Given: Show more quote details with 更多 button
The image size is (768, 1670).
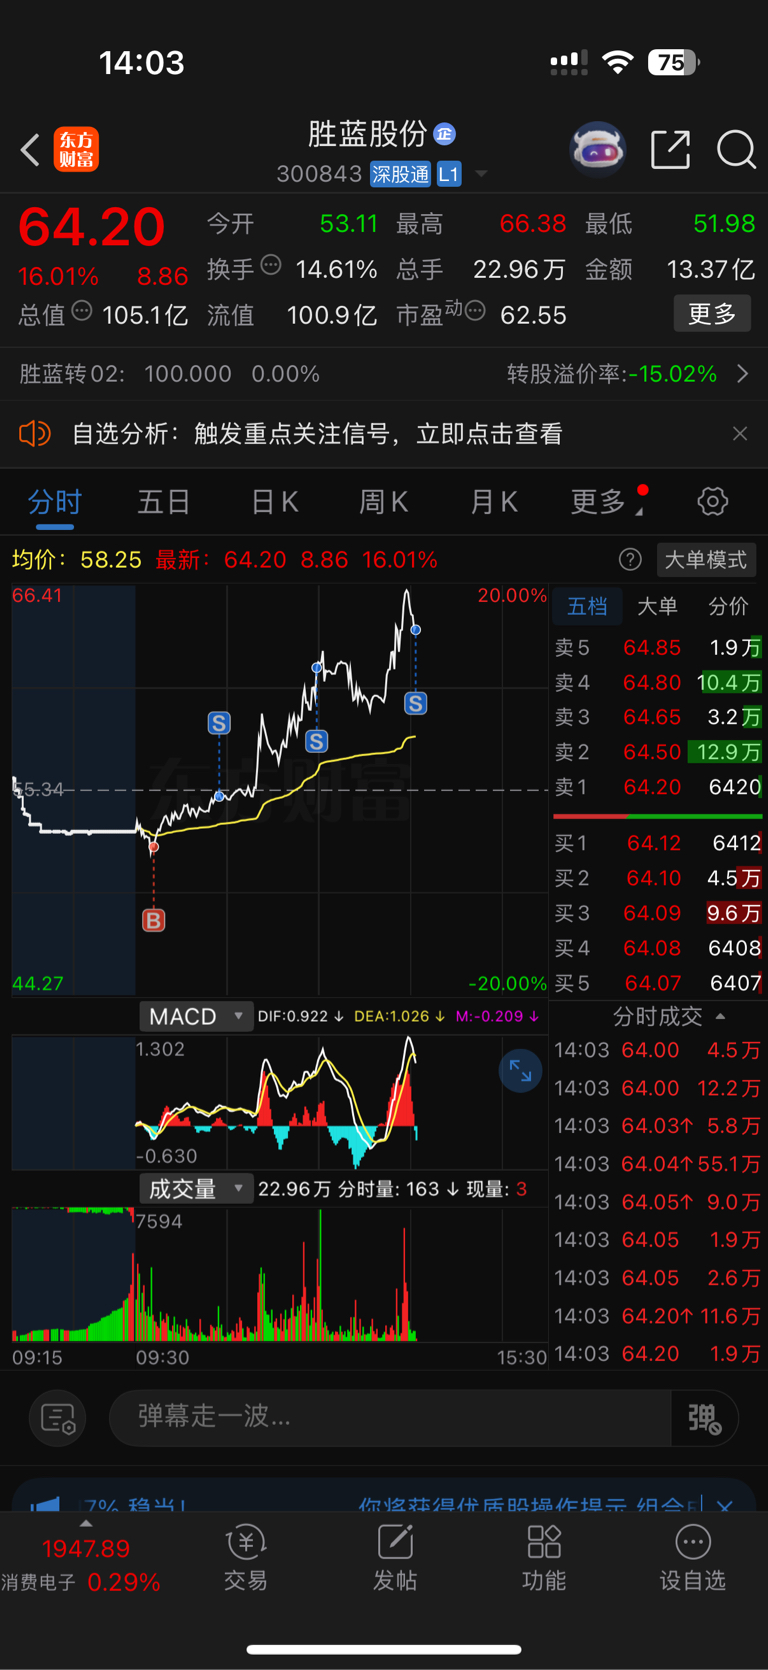Looking at the screenshot, I should coord(712,314).
